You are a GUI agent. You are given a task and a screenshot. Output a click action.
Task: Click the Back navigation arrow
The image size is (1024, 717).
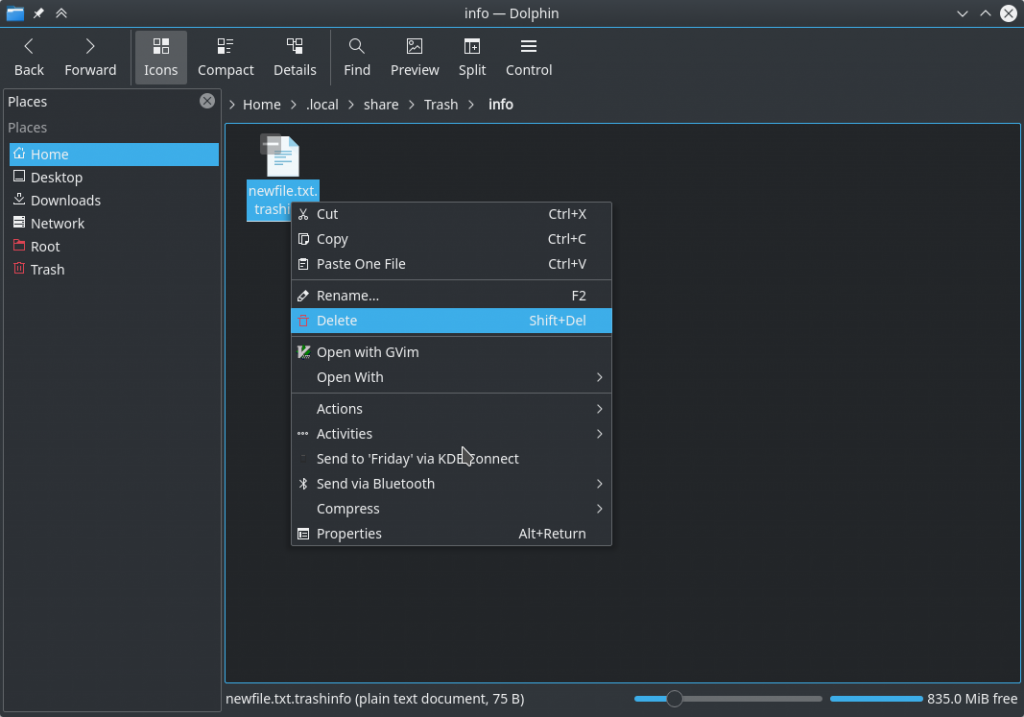point(29,57)
